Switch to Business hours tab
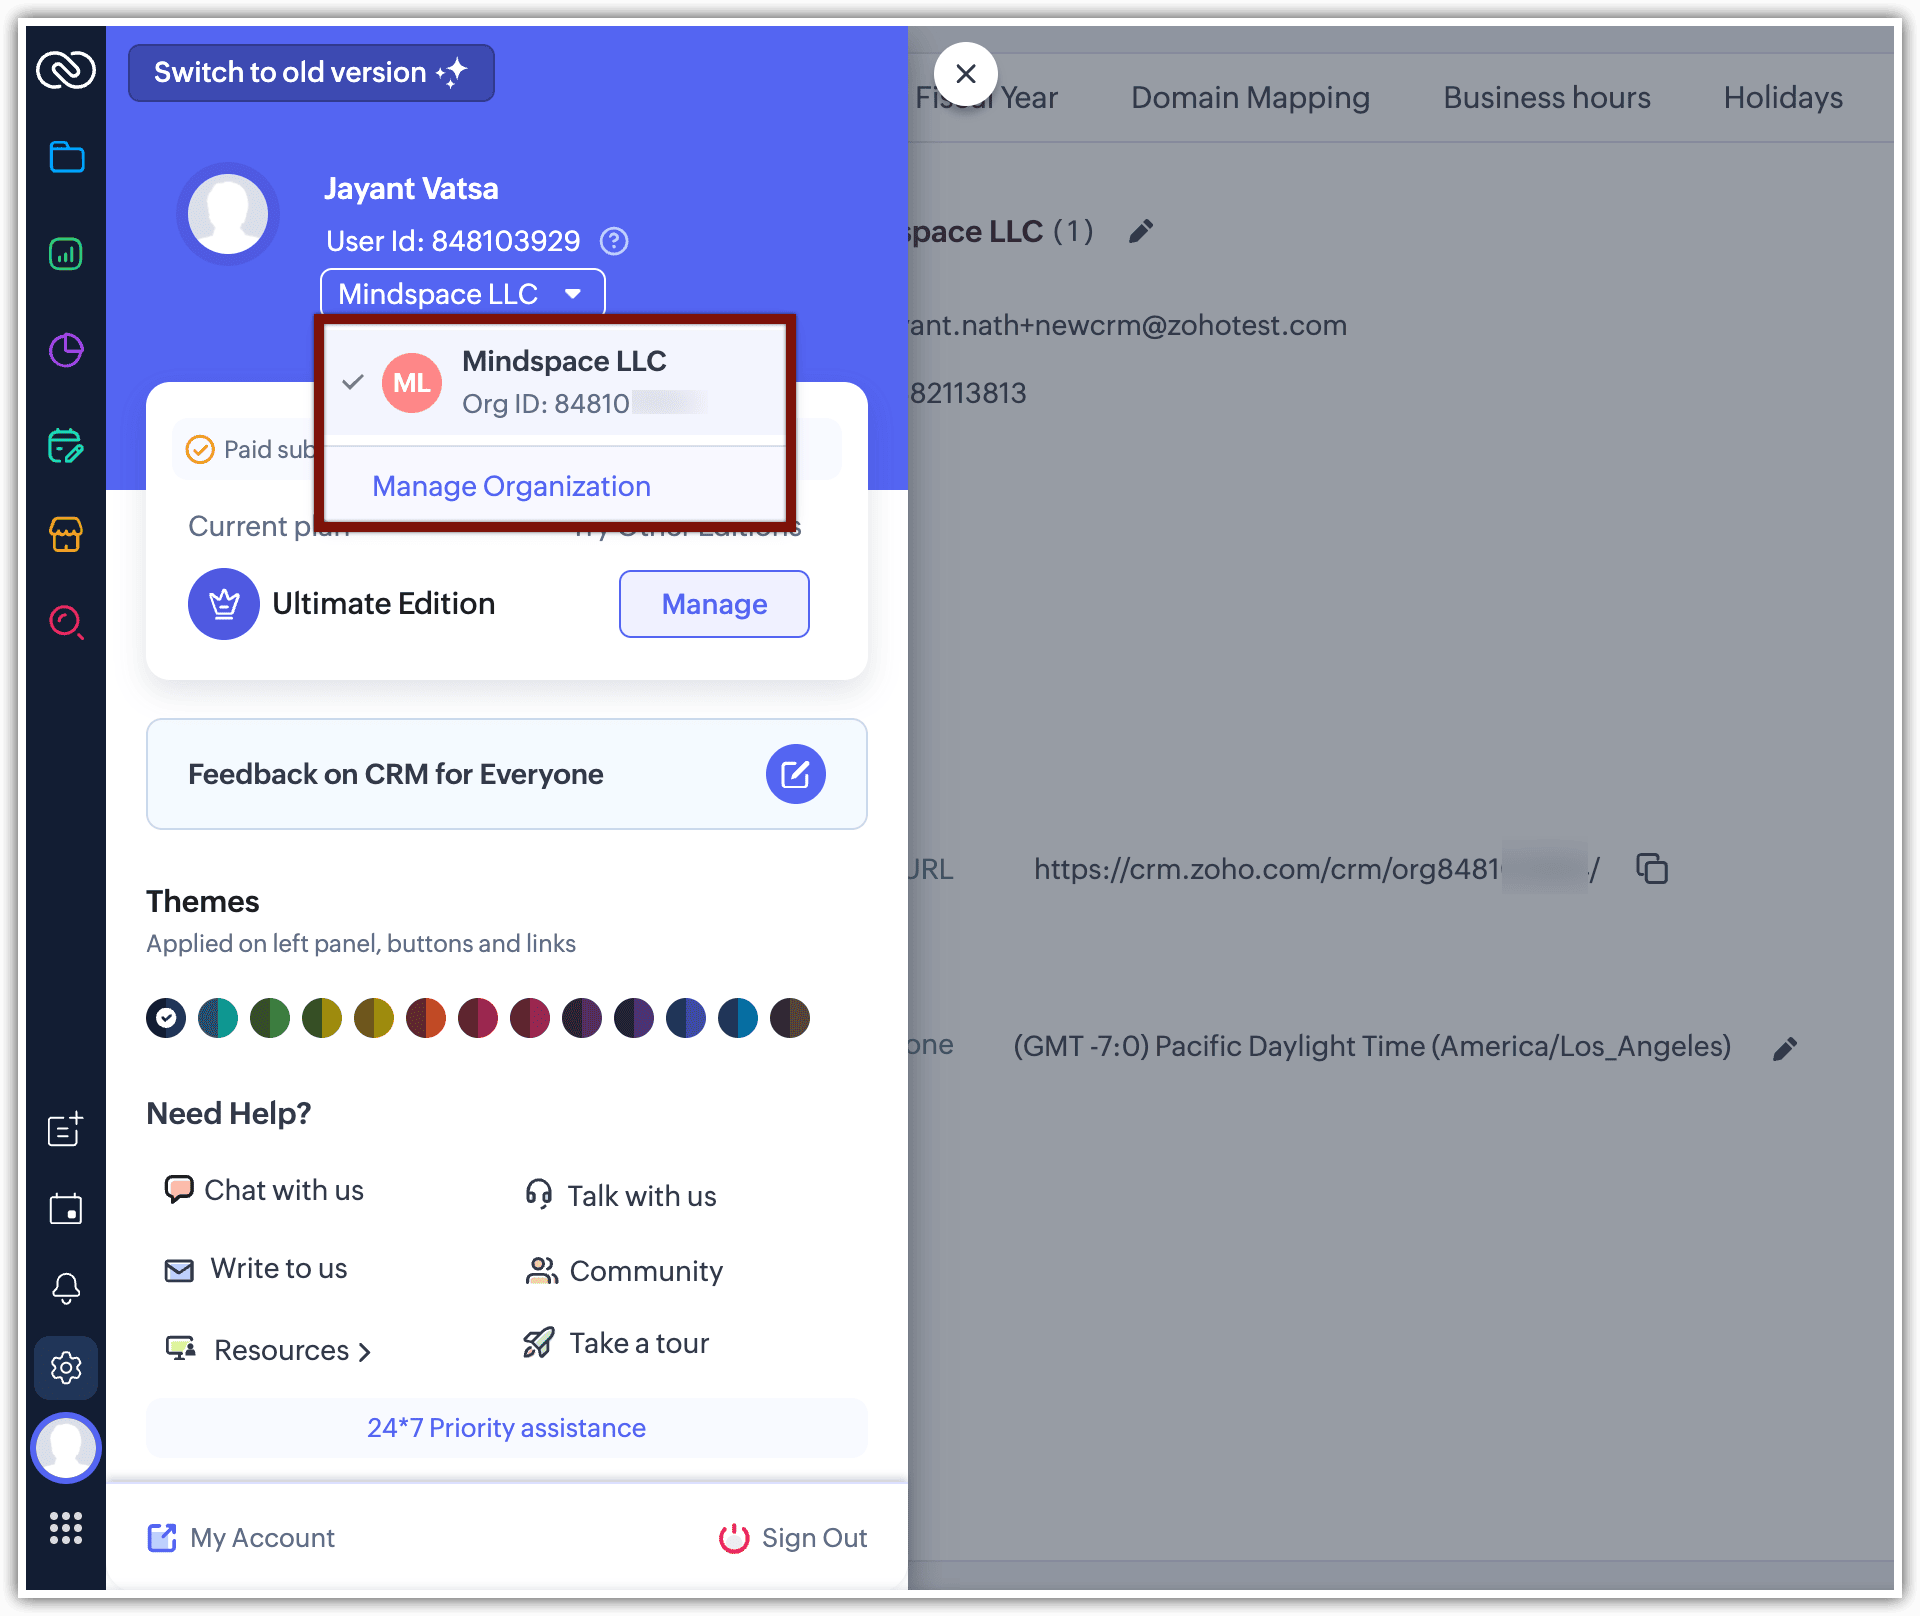Image resolution: width=1920 pixels, height=1616 pixels. click(1546, 97)
